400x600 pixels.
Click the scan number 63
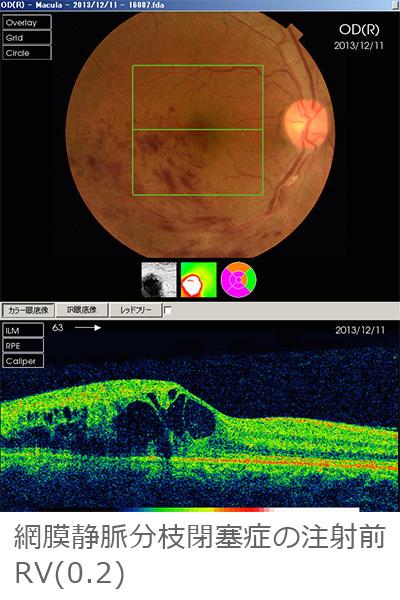(x=57, y=328)
